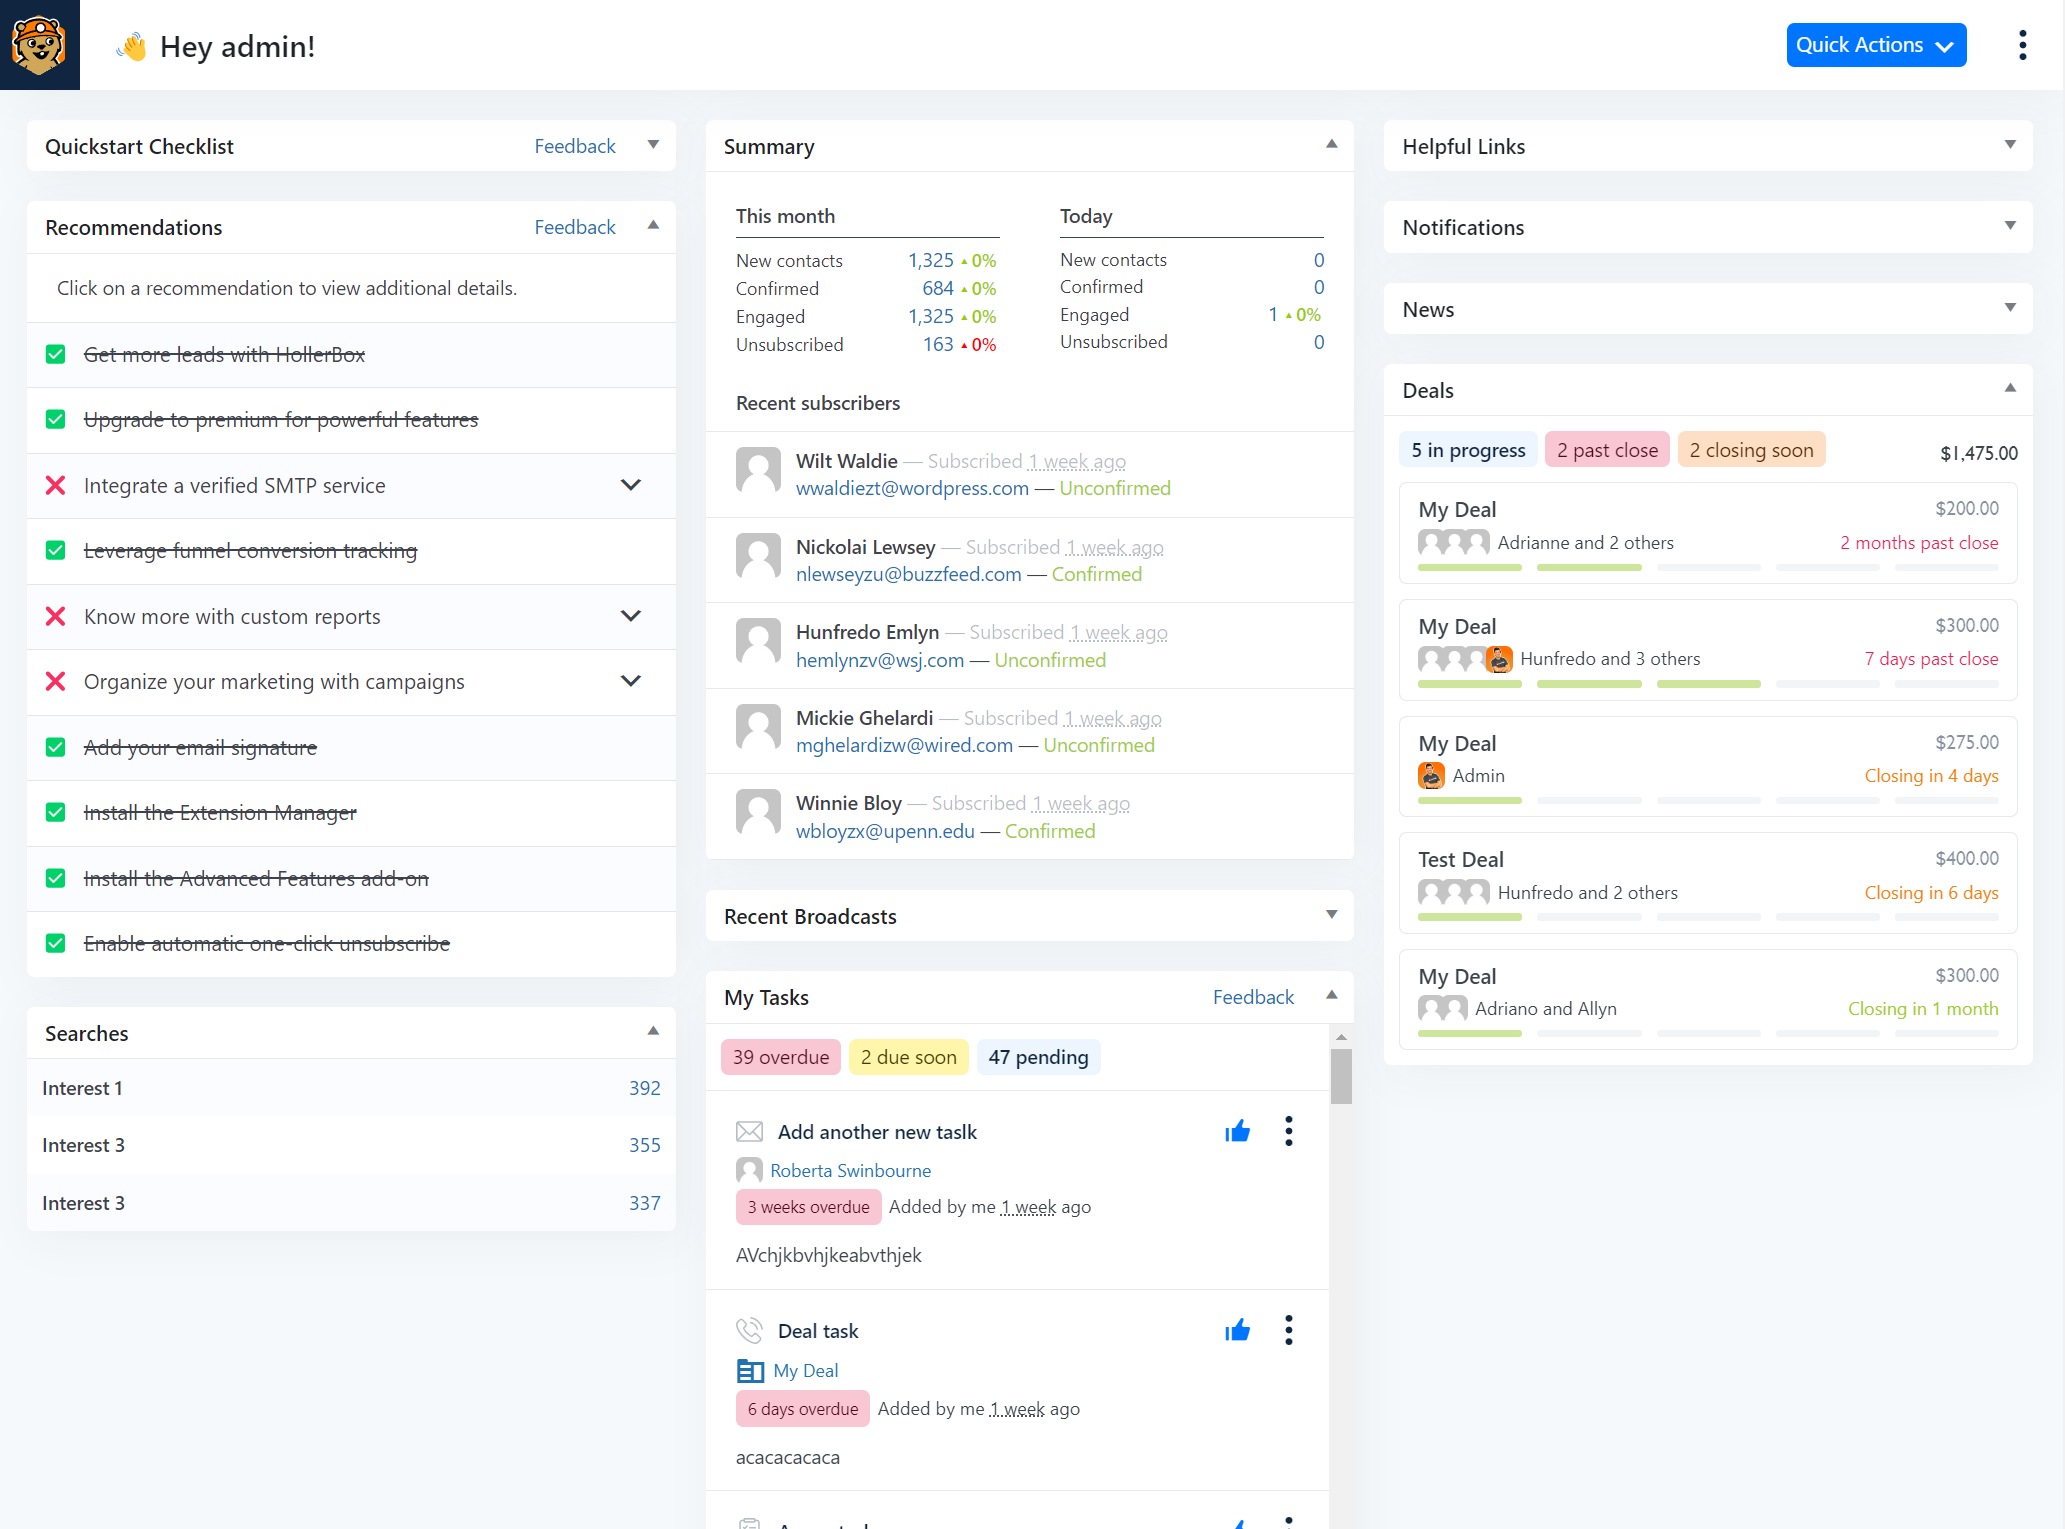Viewport: 2065px width, 1529px height.
Task: Click the thumbs up icon on Add another new task
Action: coord(1238,1132)
